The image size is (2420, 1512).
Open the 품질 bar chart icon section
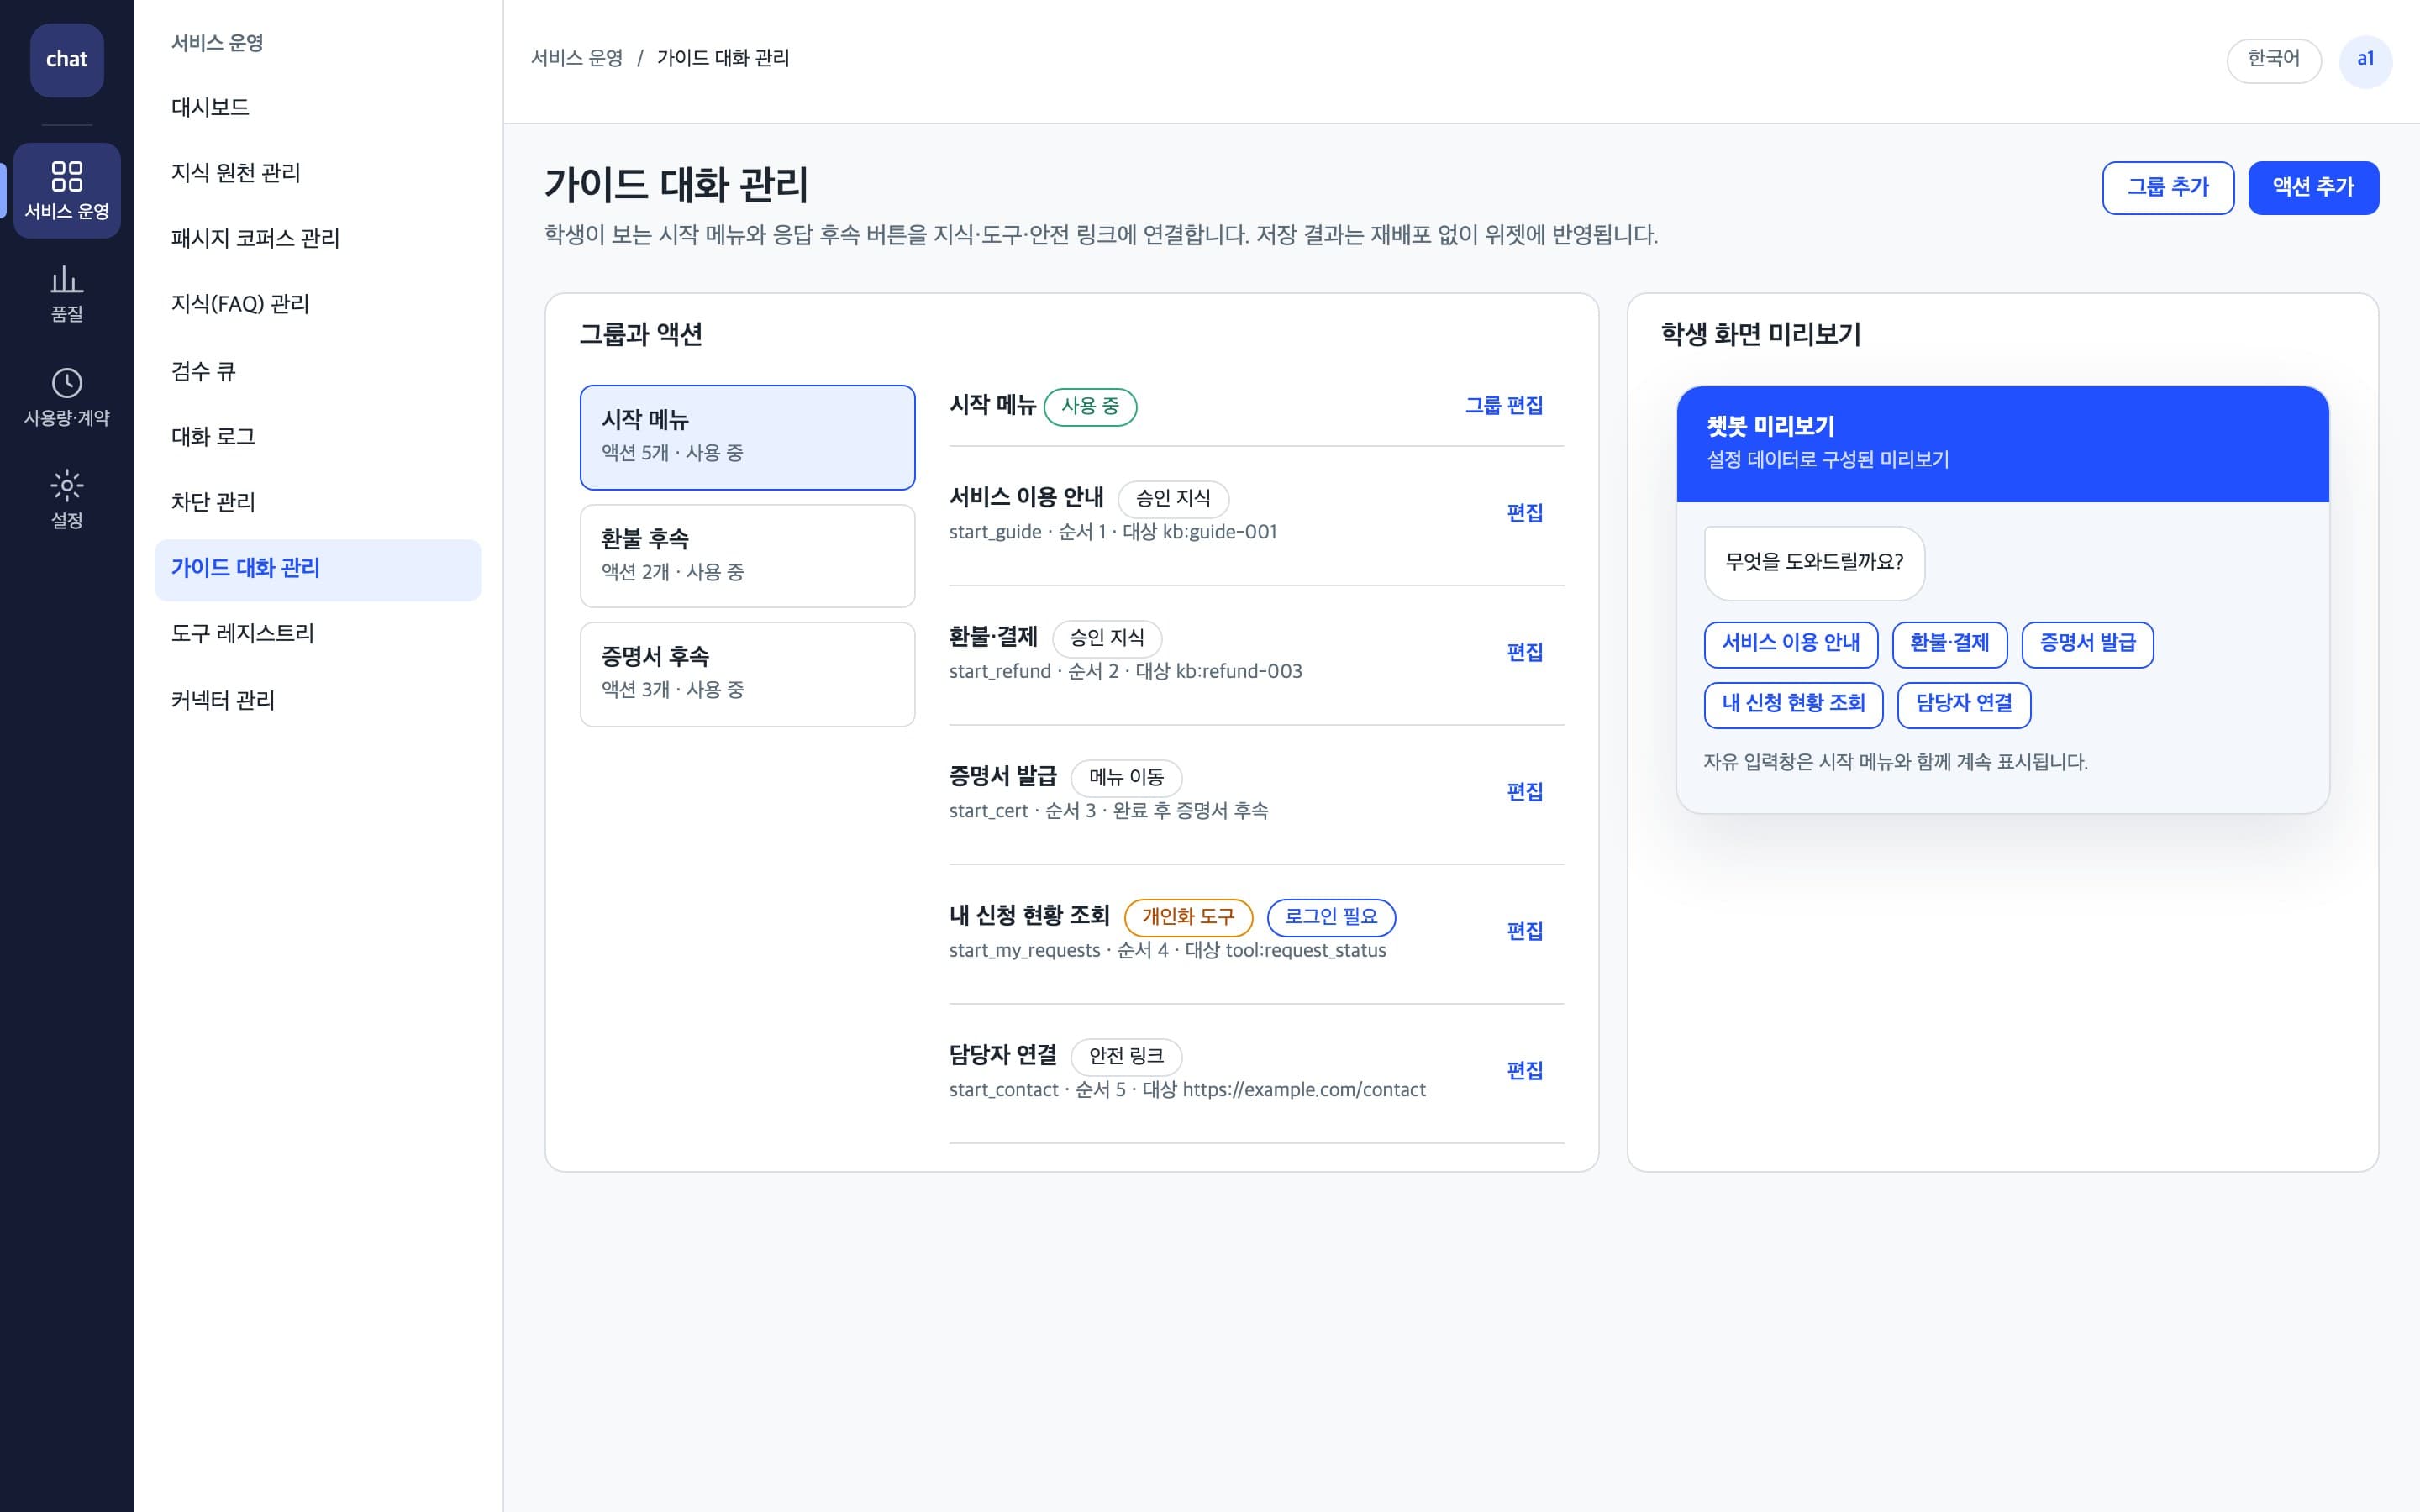click(67, 294)
